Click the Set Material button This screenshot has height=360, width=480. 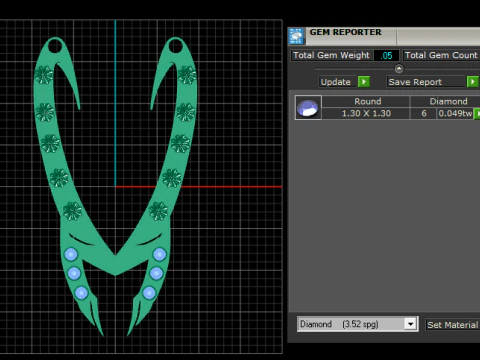452,325
